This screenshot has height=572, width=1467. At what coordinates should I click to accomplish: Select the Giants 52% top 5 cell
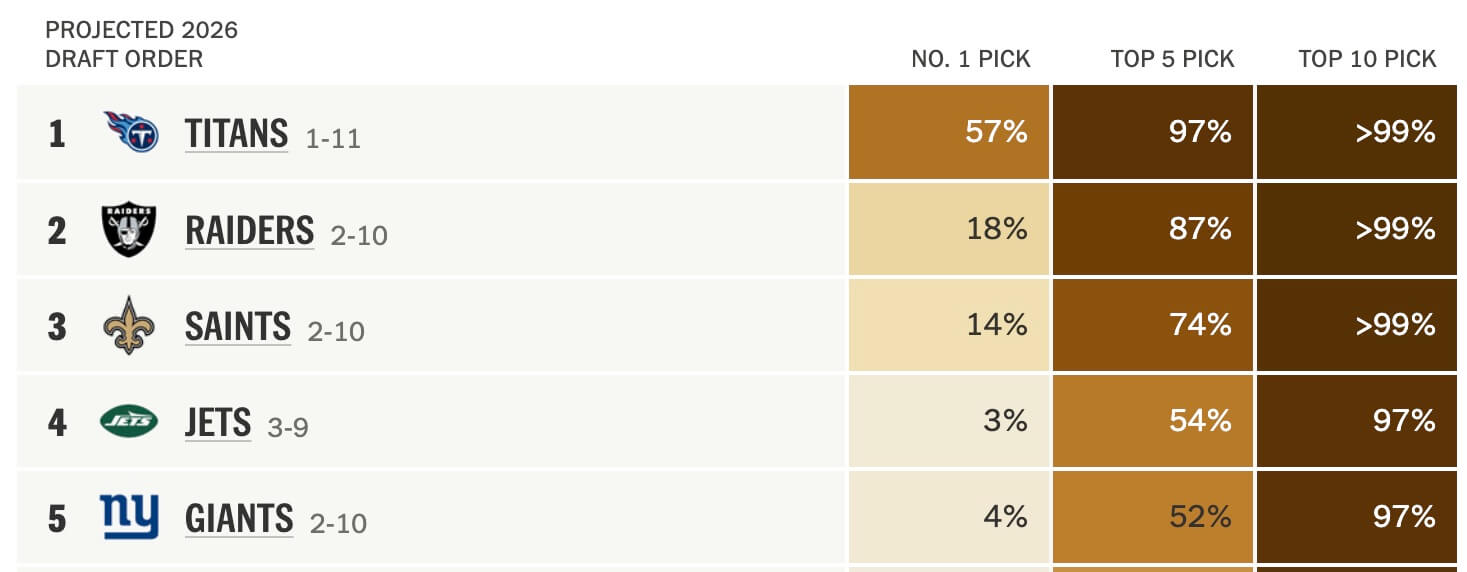click(1152, 517)
